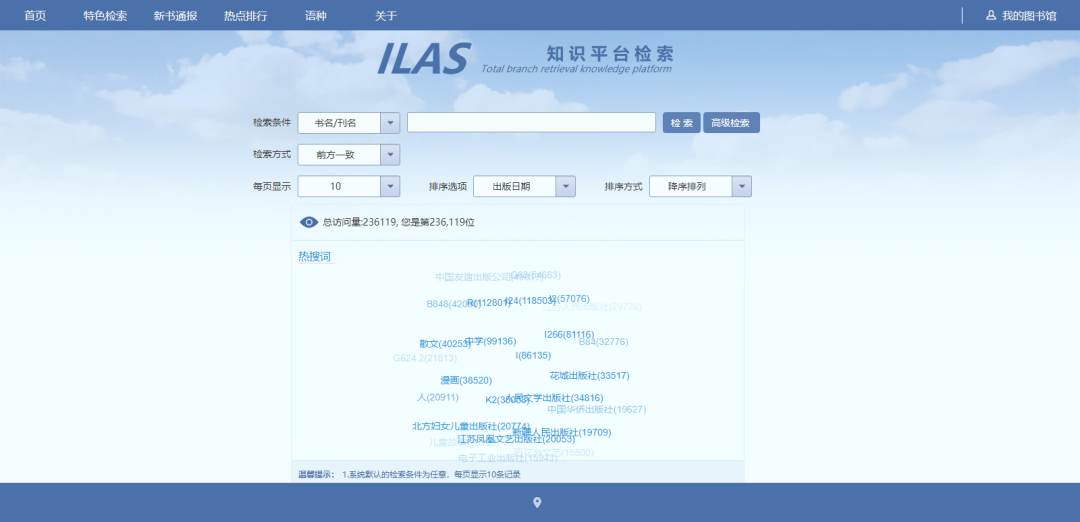The image size is (1080, 522).
Task: Click hot word 散文(40253)
Action: click(x=445, y=344)
